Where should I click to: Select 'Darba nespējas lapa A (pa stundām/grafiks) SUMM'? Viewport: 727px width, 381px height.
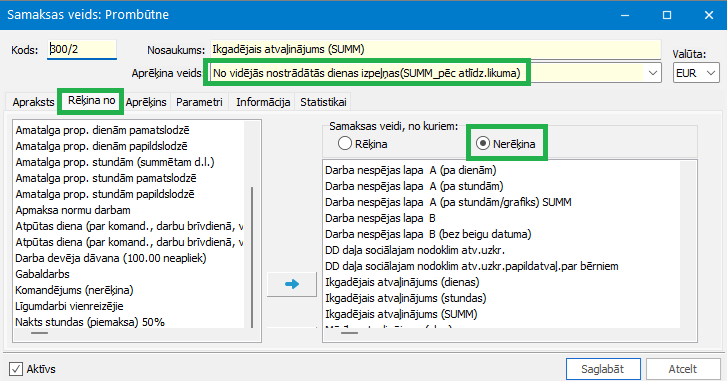click(x=448, y=202)
